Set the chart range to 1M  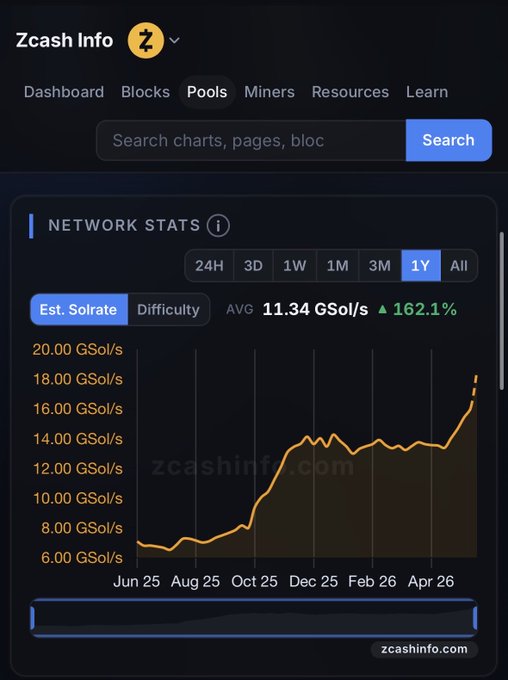(x=338, y=265)
